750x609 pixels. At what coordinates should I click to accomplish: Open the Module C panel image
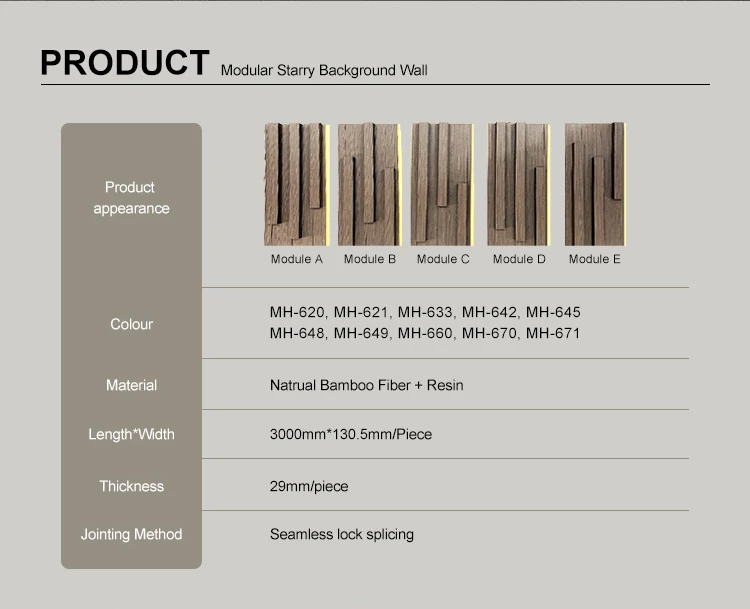[442, 185]
